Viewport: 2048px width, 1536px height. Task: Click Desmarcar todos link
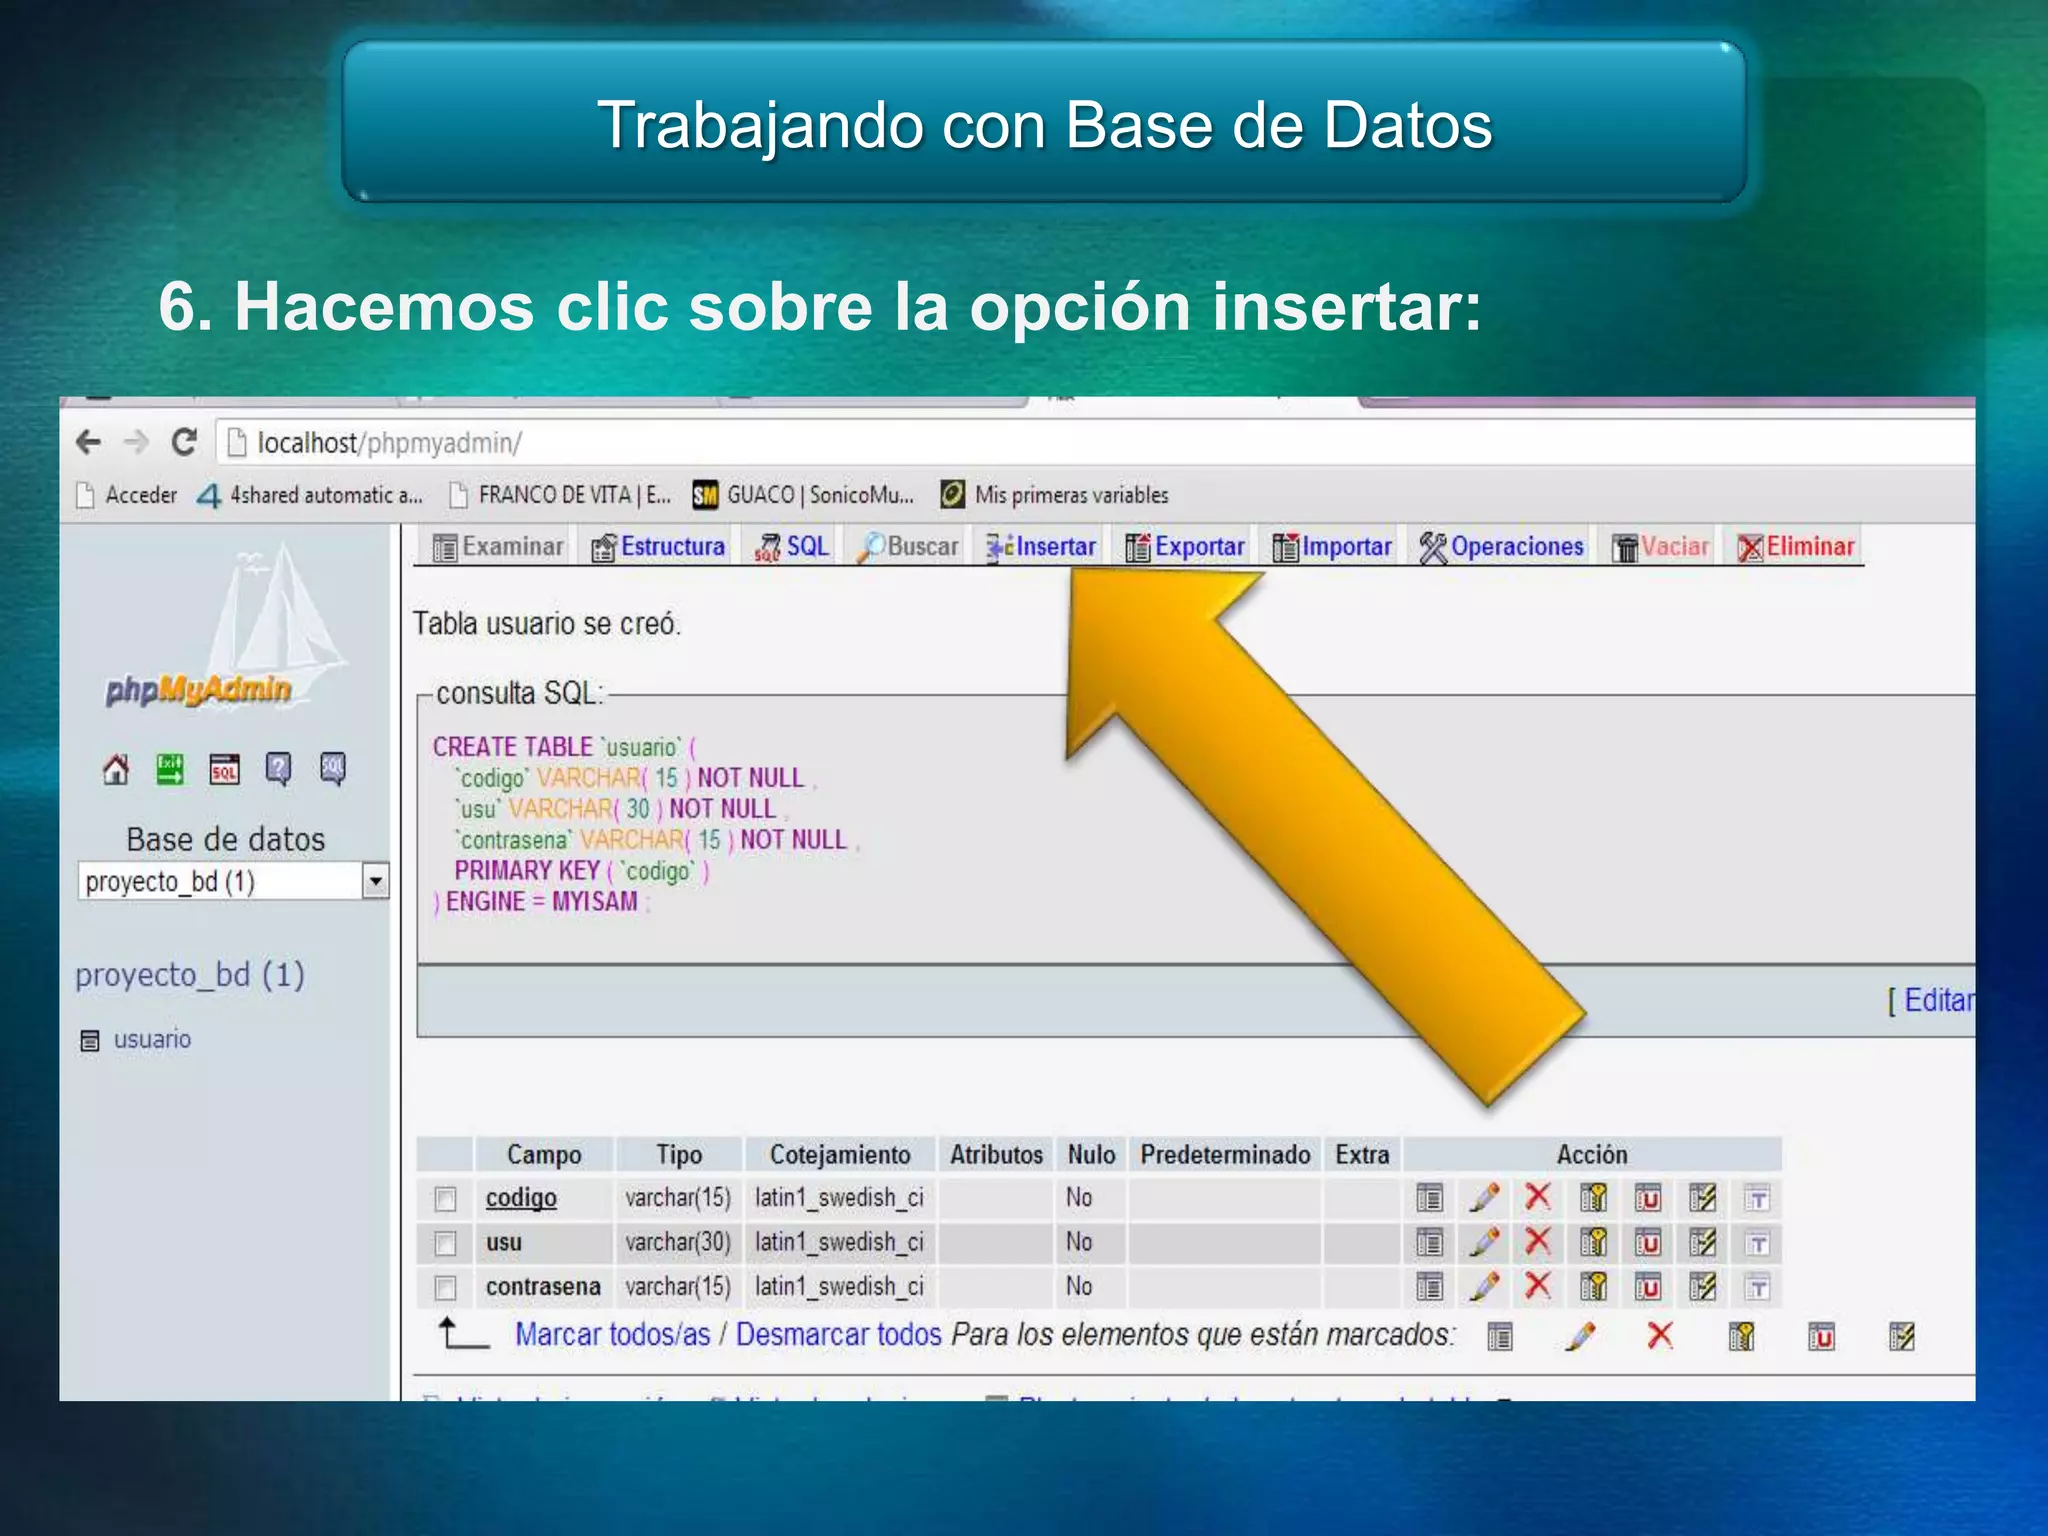839,1335
